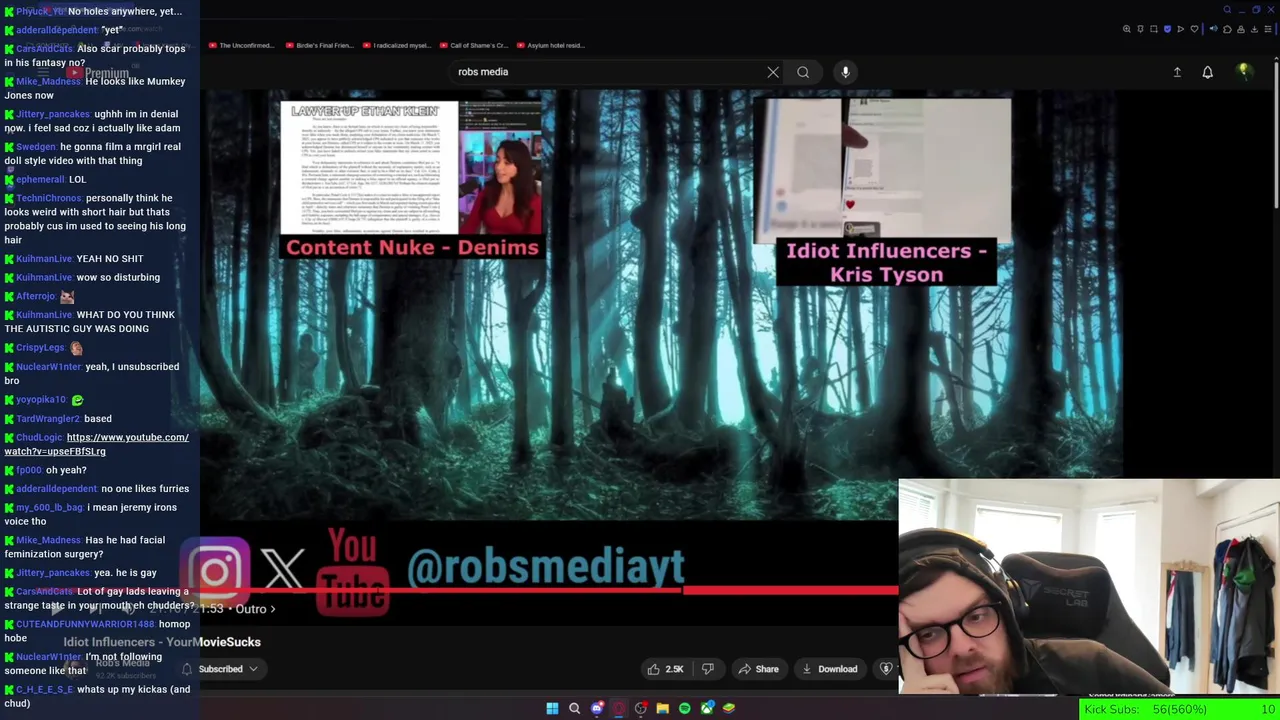Click username Swedgen in chat
This screenshot has width=1280, height=720.
(x=36, y=147)
